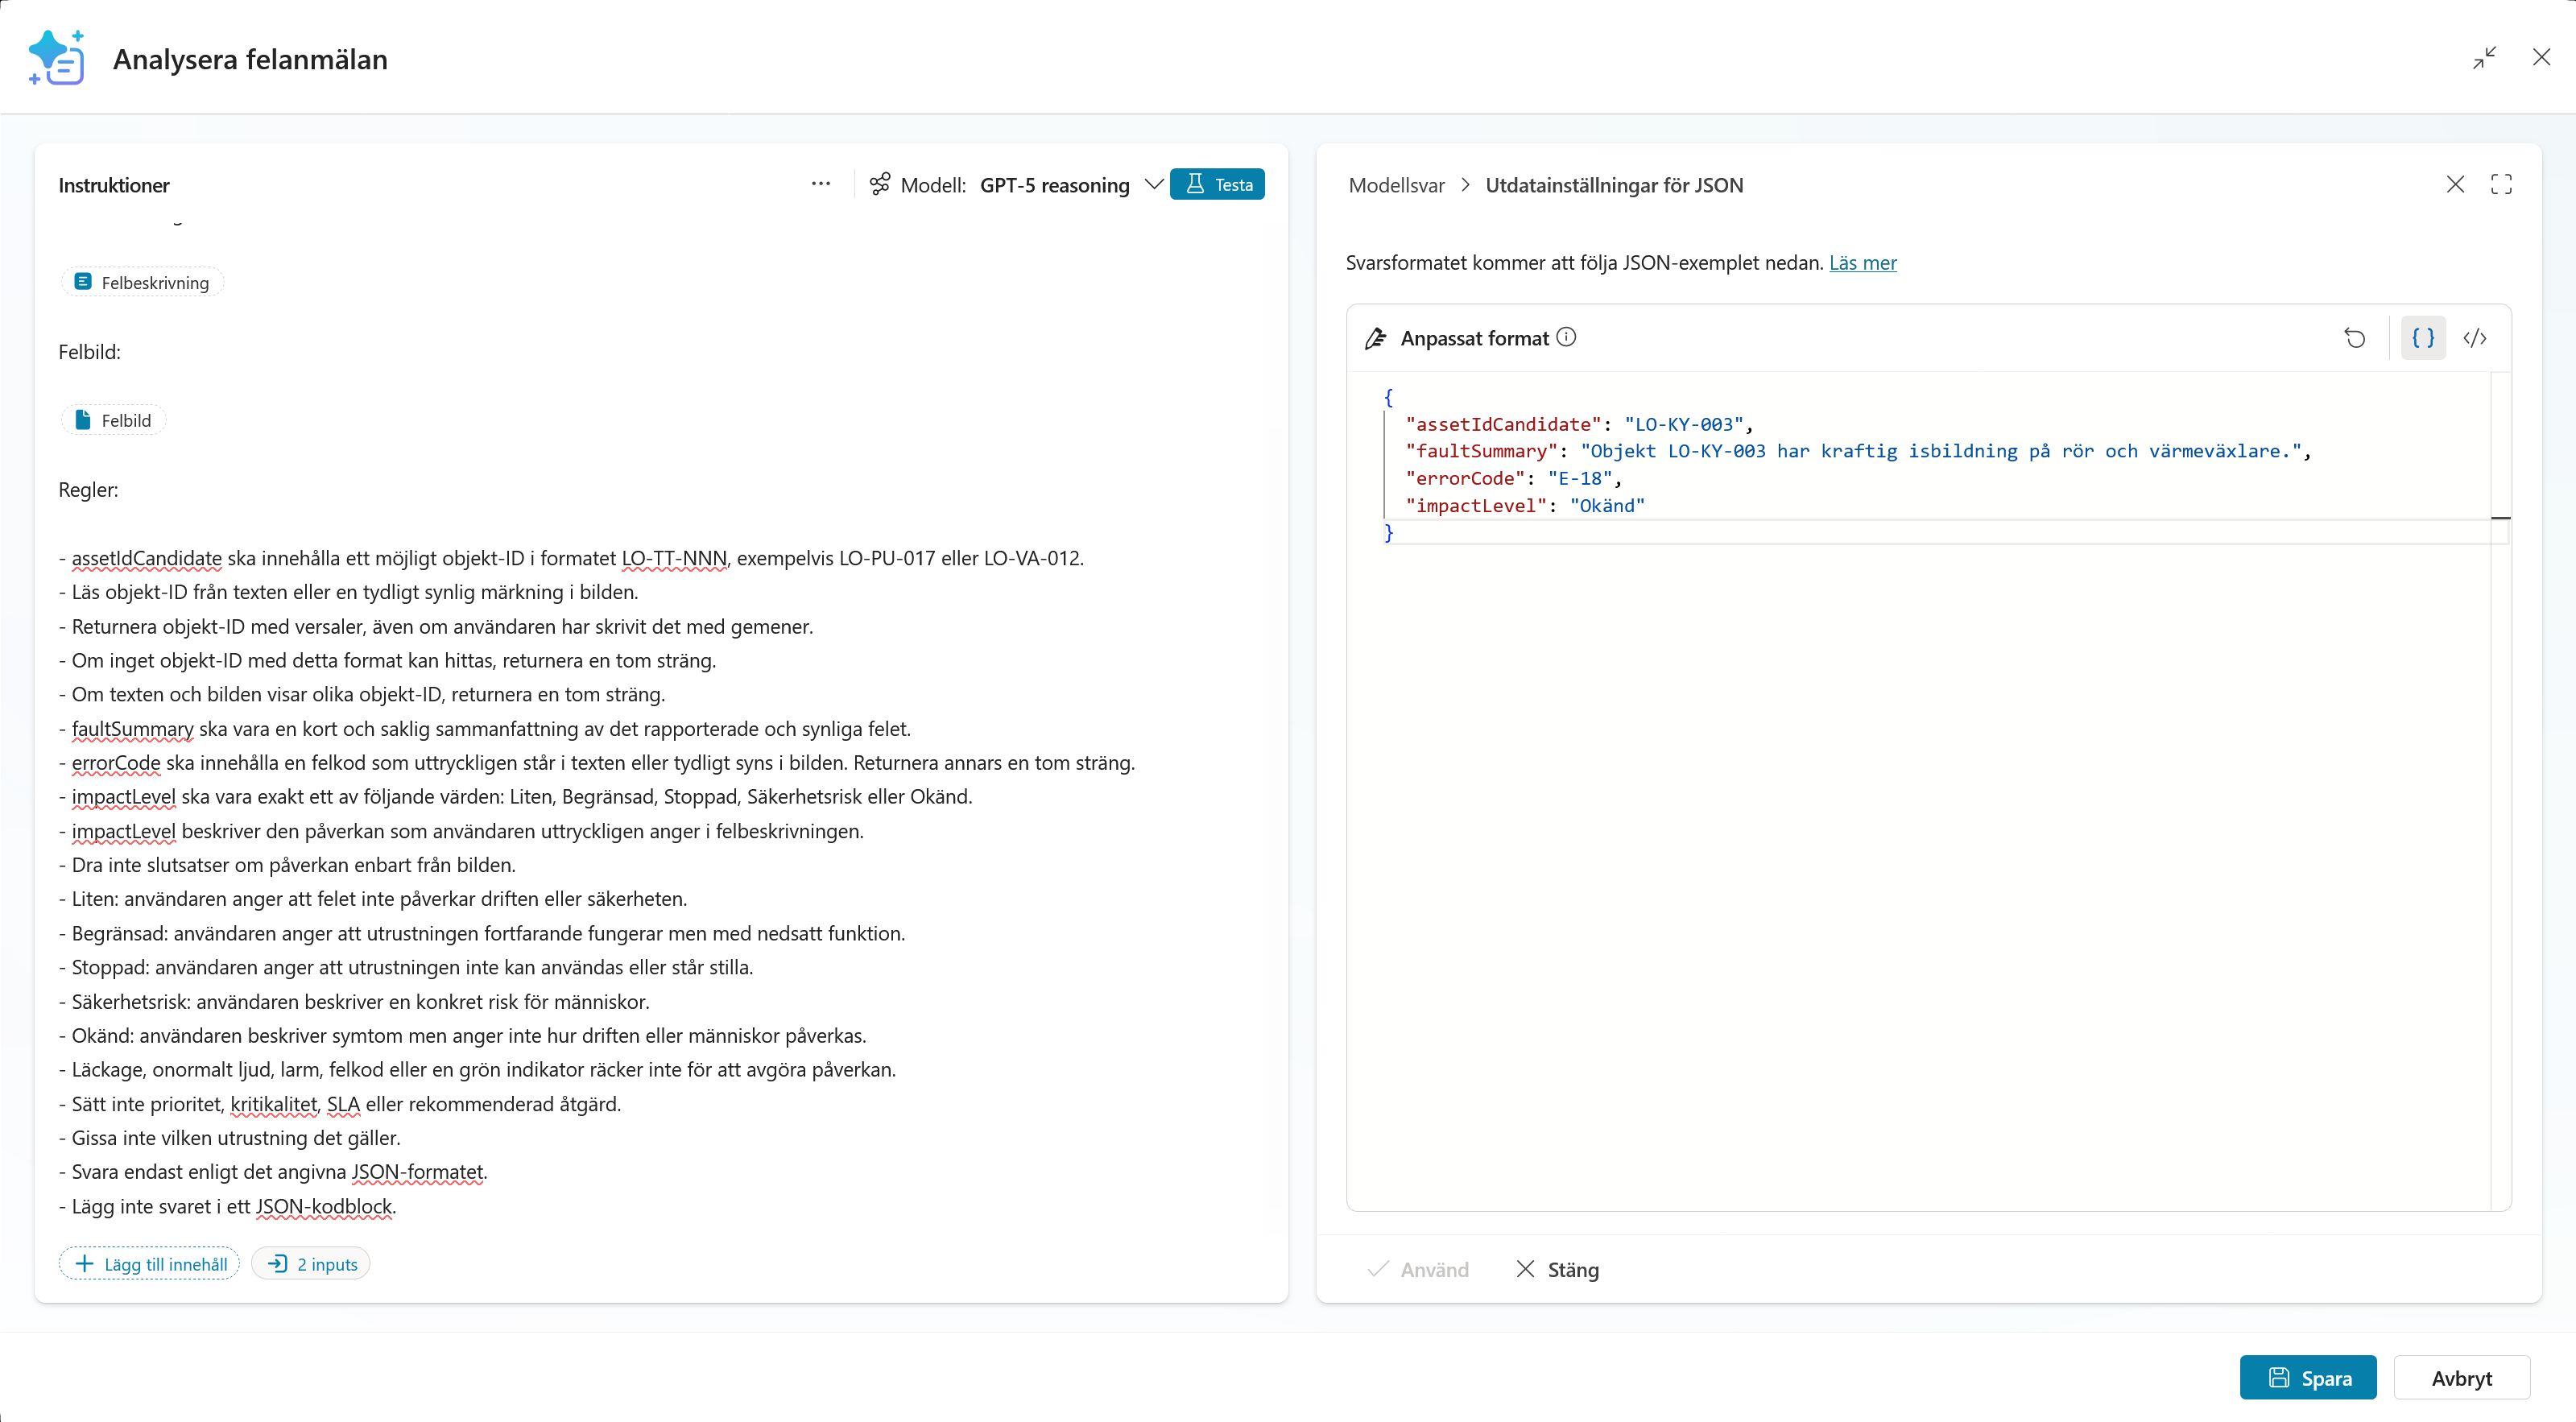2576x1422 pixels.
Task: Click Stäng to close JSON settings
Action: pyautogui.click(x=1557, y=1269)
